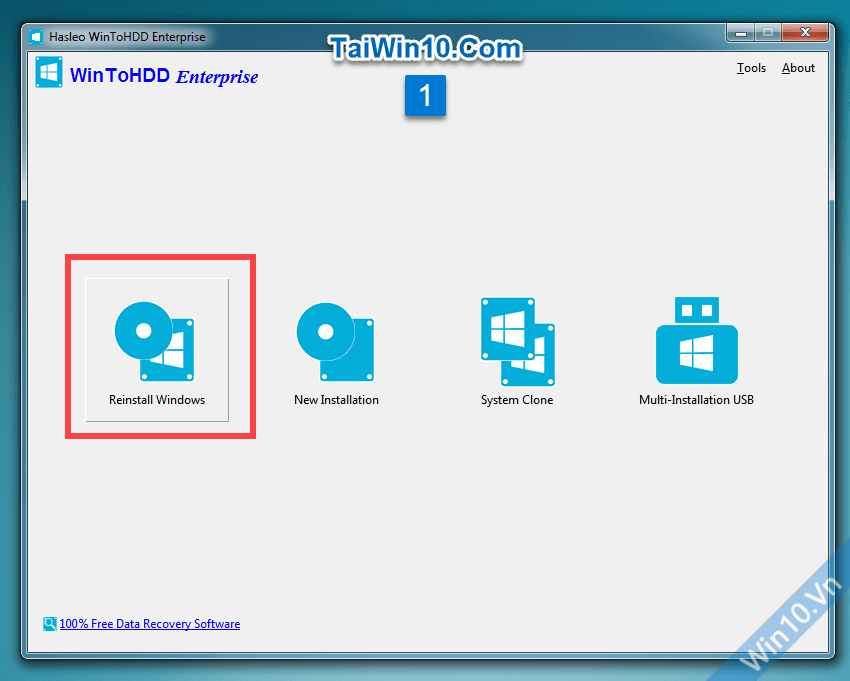Viewport: 850px width, 681px height.
Task: Select the Reinstall Windows option
Action: click(x=157, y=350)
